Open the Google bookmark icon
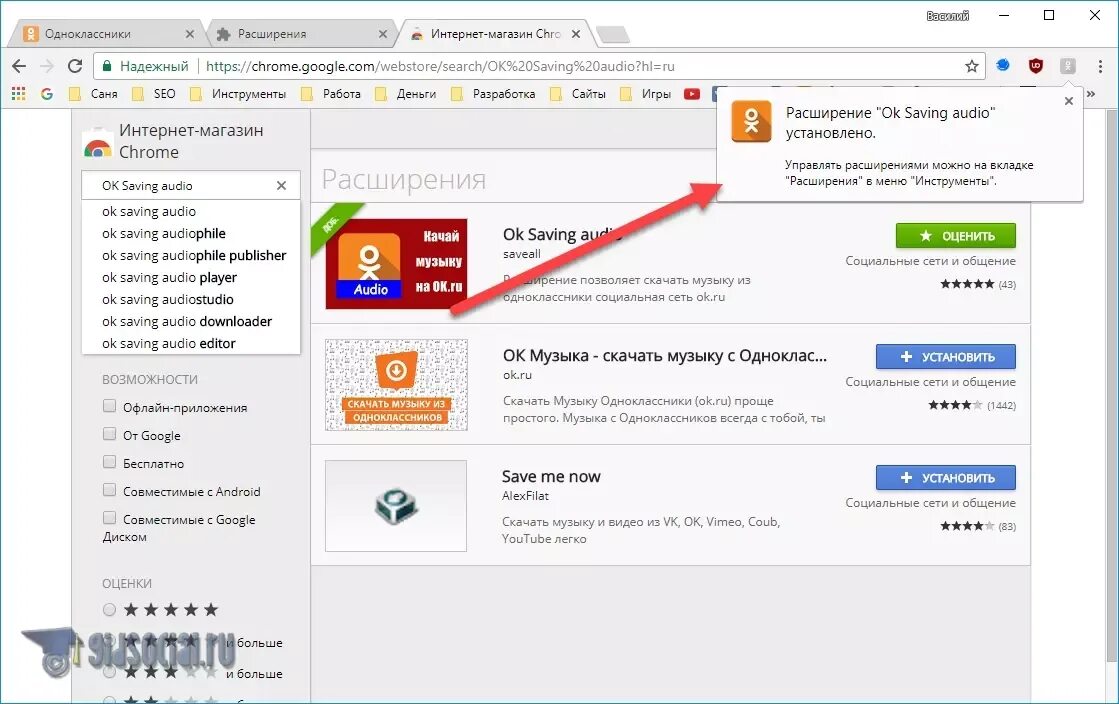1119x704 pixels. point(46,94)
